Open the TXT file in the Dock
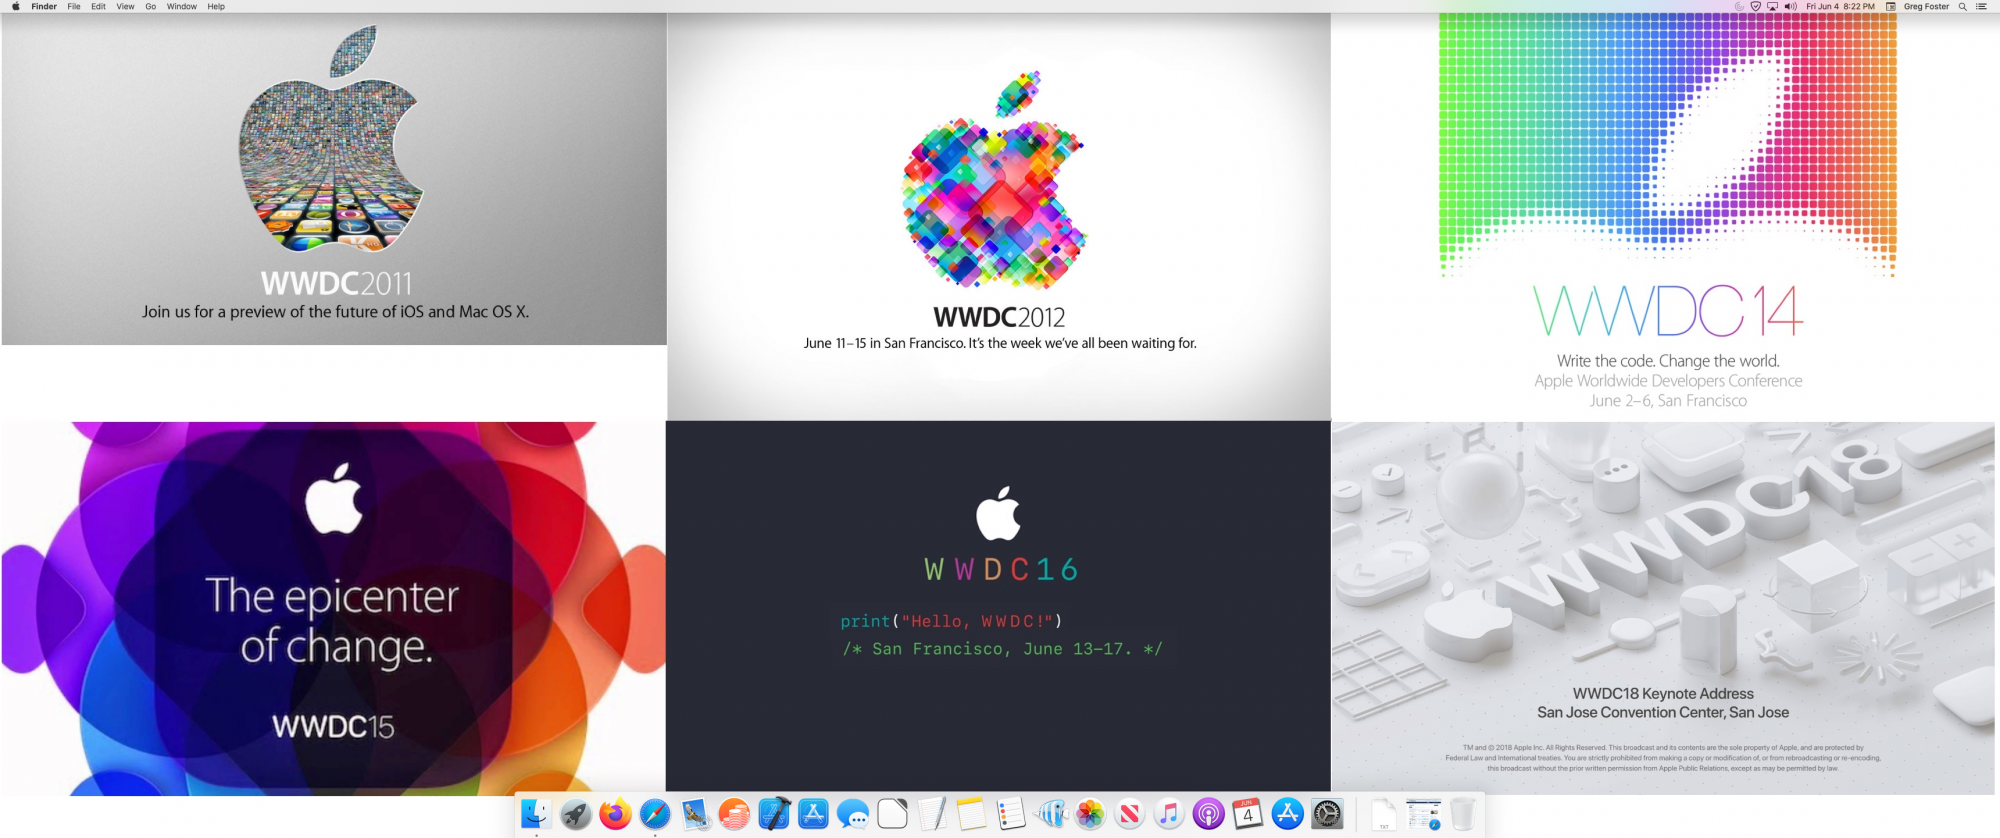2000x838 pixels. 1384,814
